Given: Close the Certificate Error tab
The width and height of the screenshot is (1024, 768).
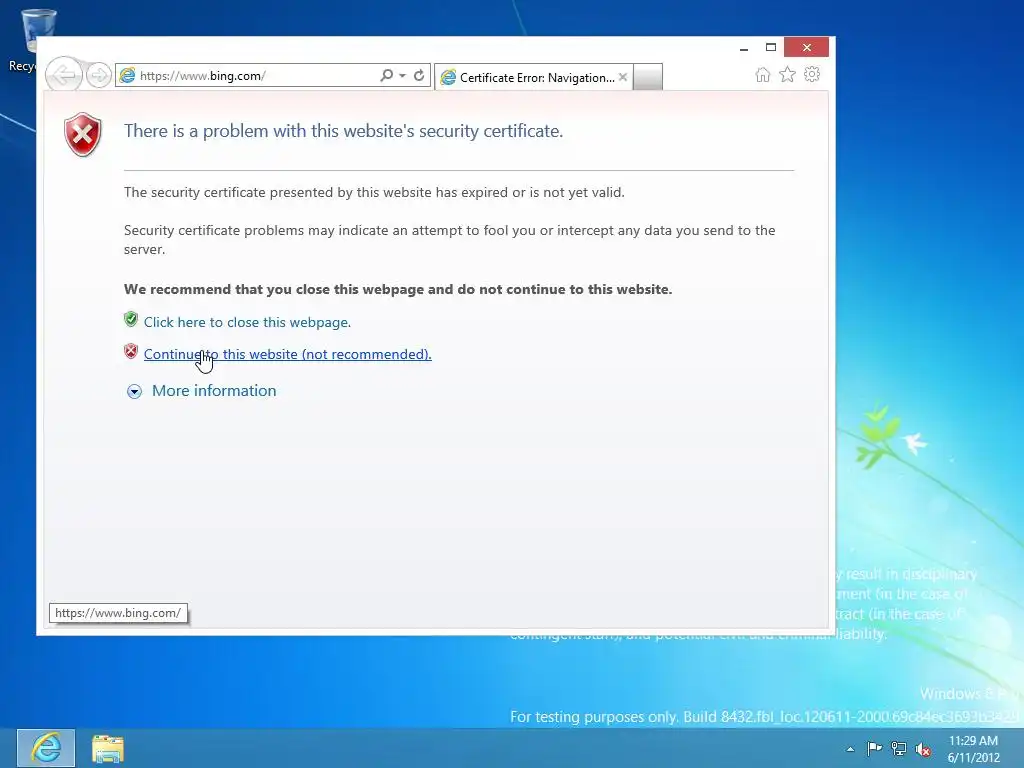Looking at the screenshot, I should click(x=623, y=77).
